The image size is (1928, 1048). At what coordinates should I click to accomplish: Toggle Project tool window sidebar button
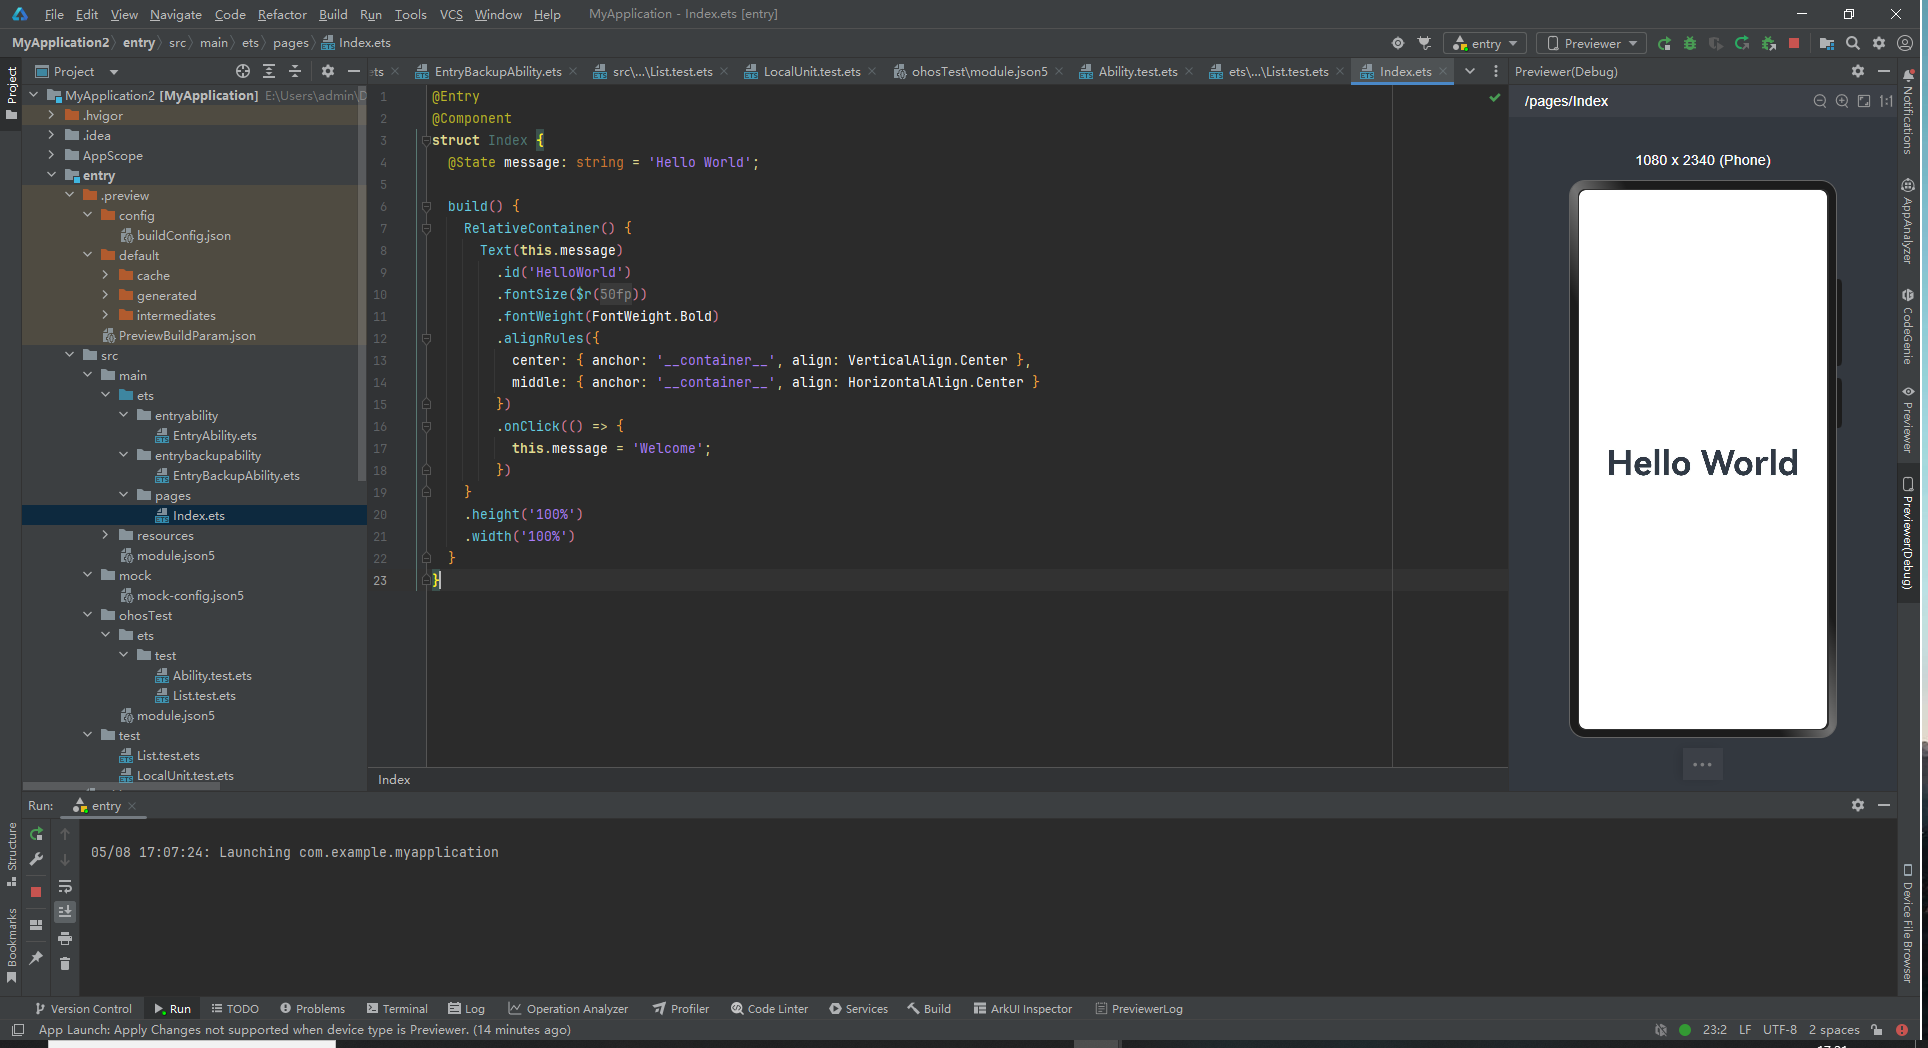pyautogui.click(x=11, y=93)
